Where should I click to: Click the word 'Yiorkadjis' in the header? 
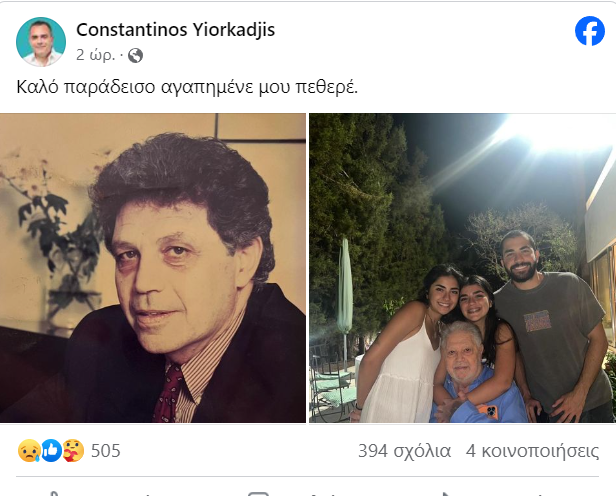[234, 30]
